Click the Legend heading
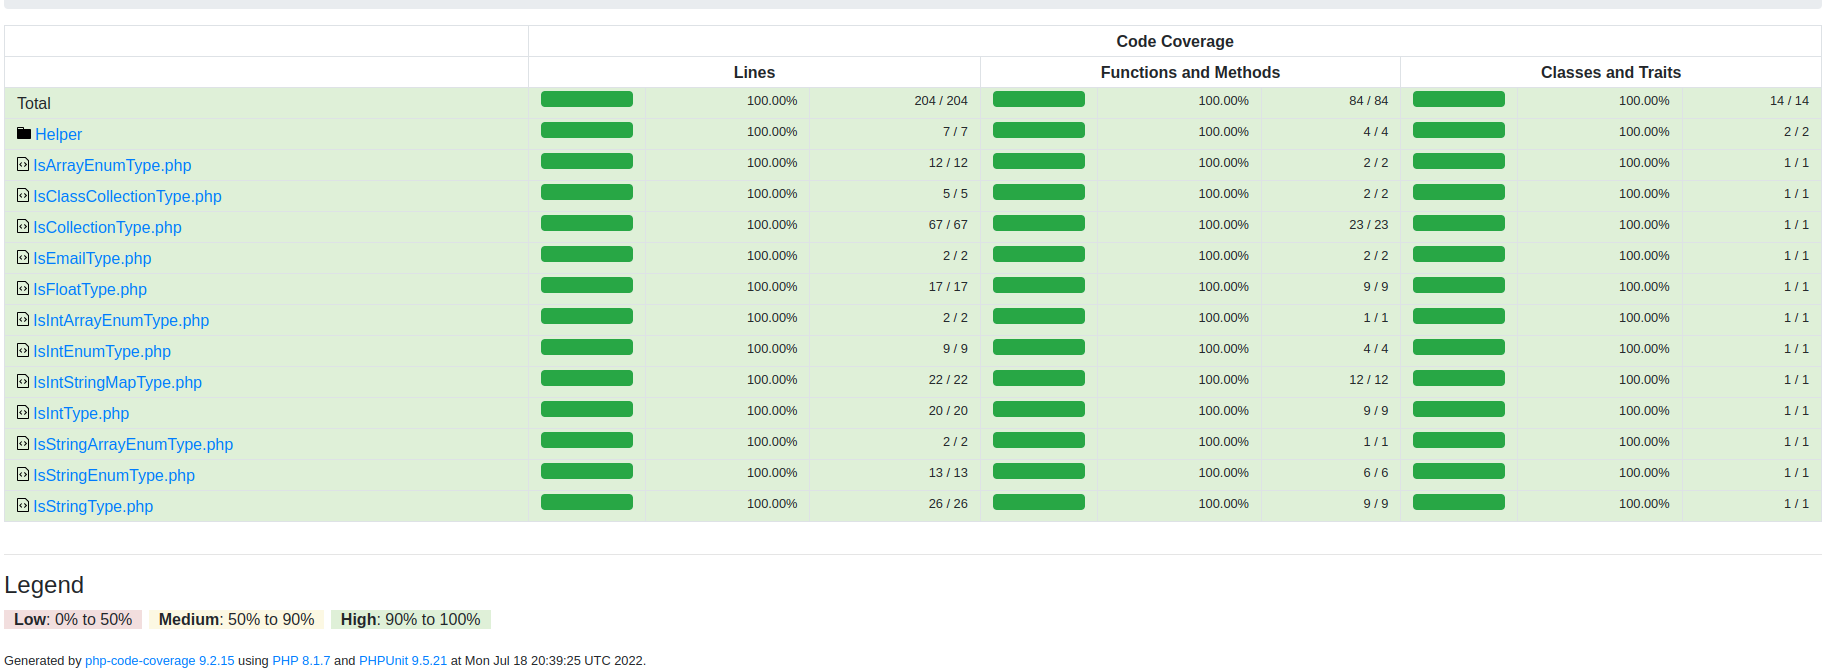Image resolution: width=1824 pixels, height=671 pixels. click(44, 585)
